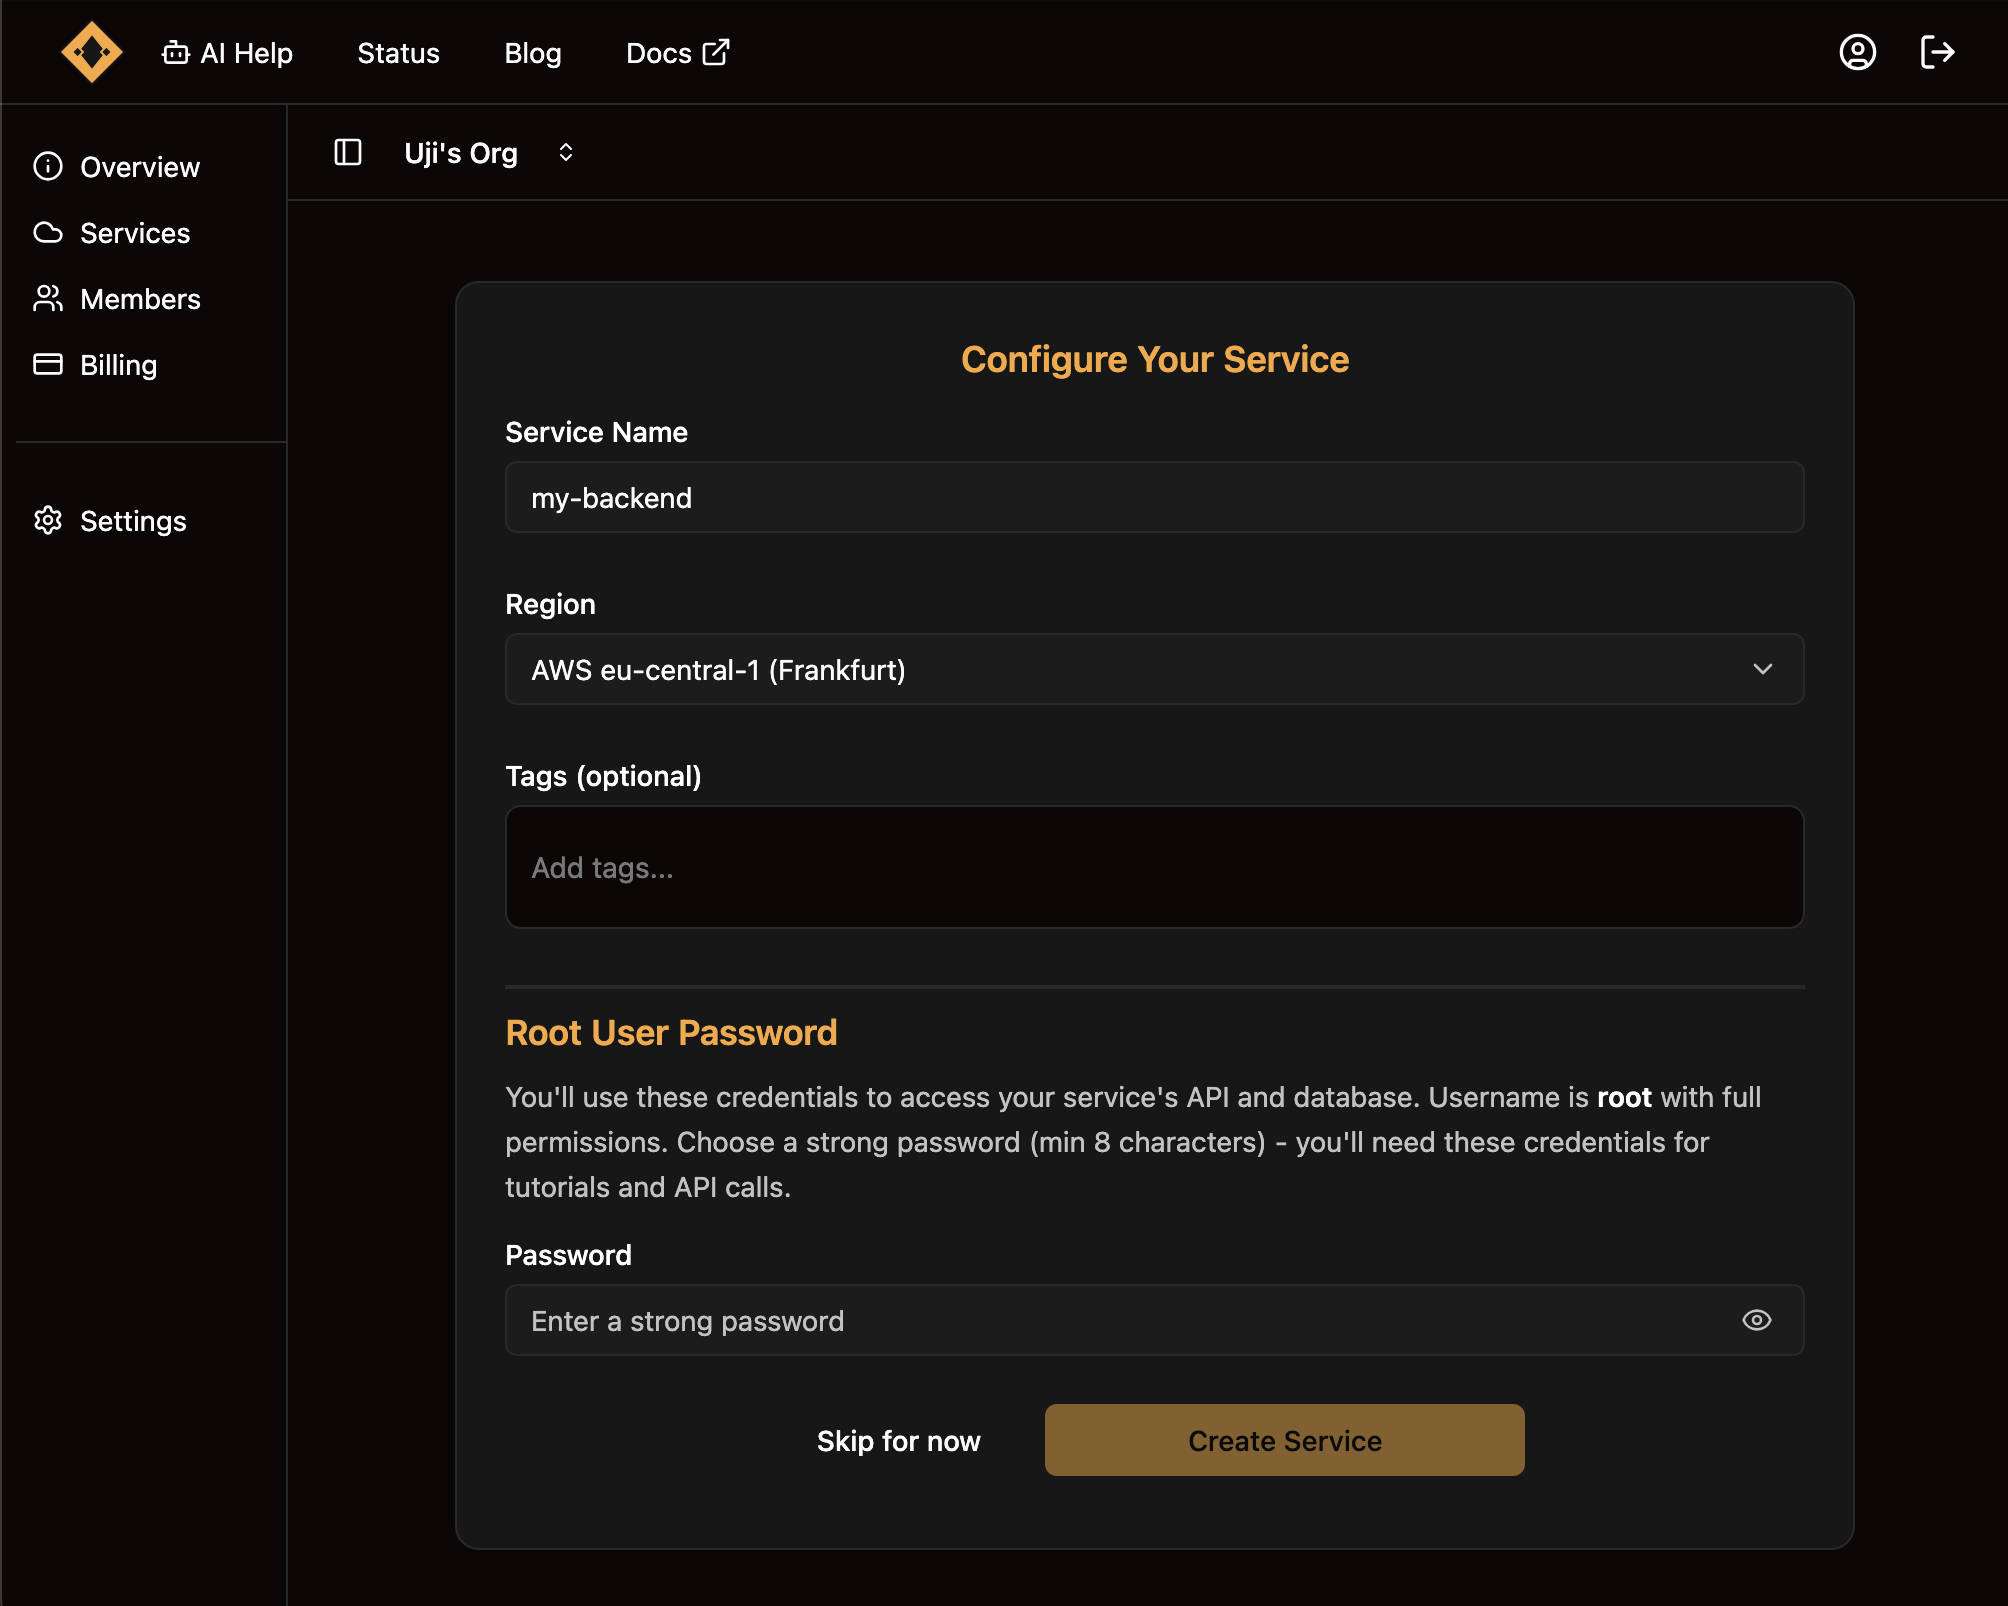Image resolution: width=2008 pixels, height=1606 pixels.
Task: Click the Add tags field
Action: [1154, 867]
